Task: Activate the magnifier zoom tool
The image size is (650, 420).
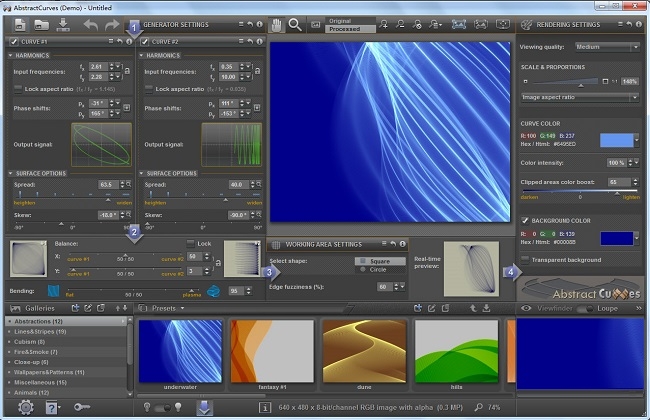Action: [295, 25]
